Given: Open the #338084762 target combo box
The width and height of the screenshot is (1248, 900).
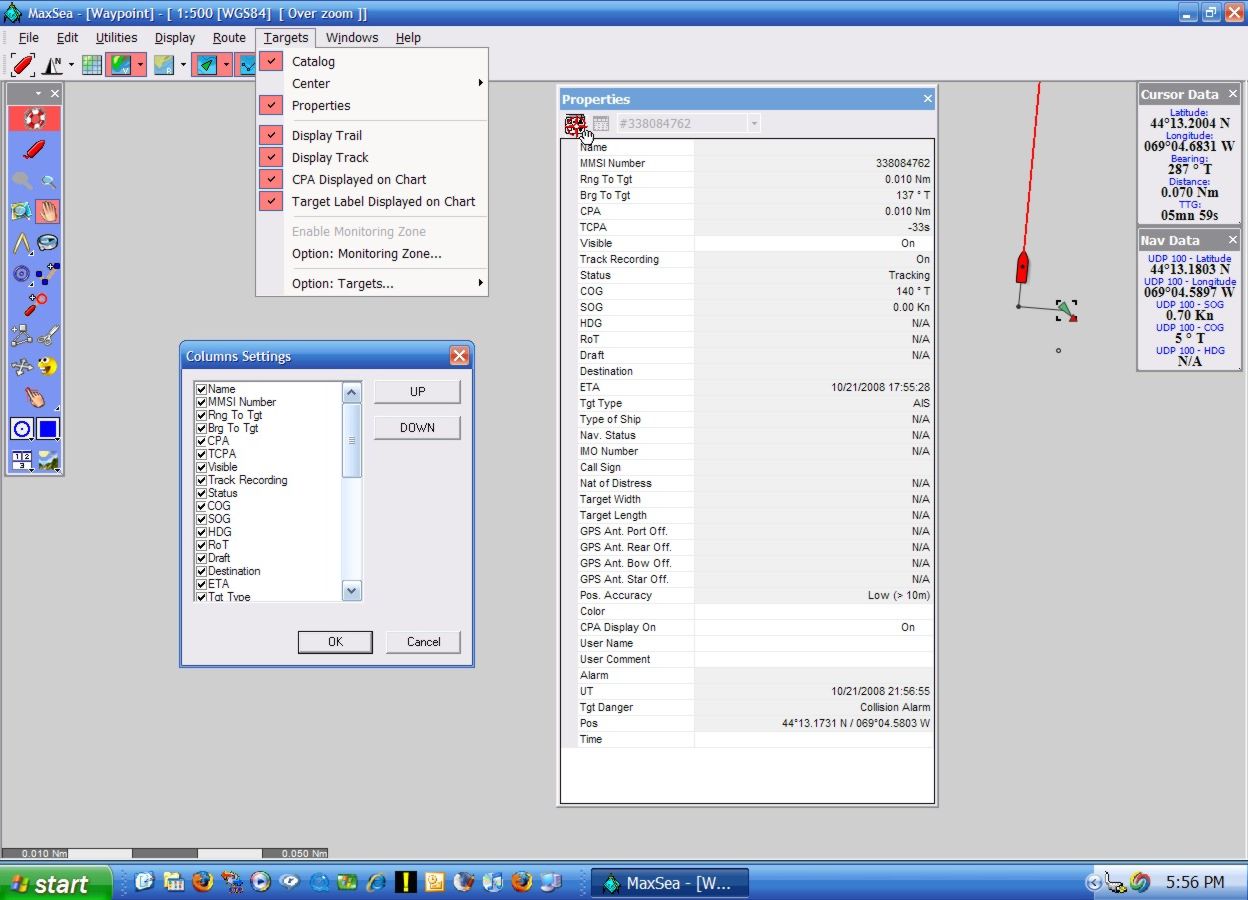Looking at the screenshot, I should pos(688,124).
